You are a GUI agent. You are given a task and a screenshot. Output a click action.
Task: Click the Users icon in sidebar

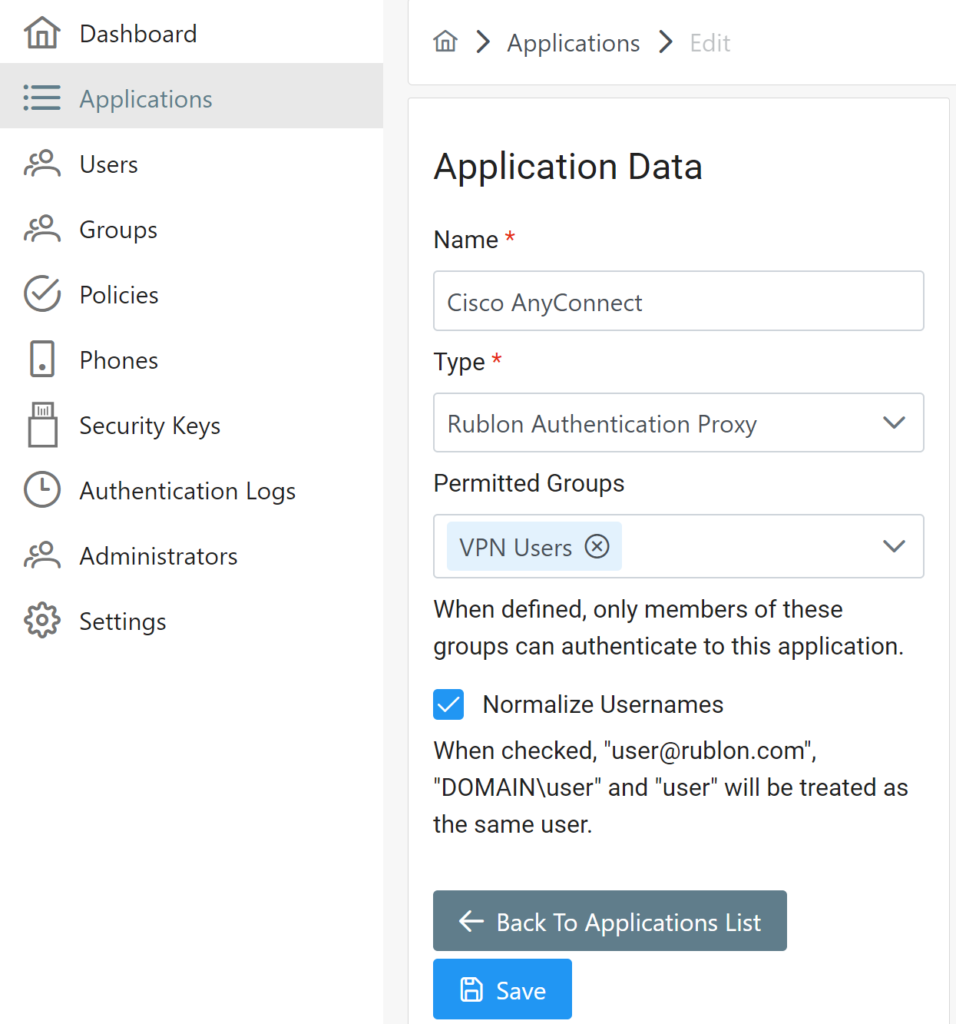tap(42, 164)
